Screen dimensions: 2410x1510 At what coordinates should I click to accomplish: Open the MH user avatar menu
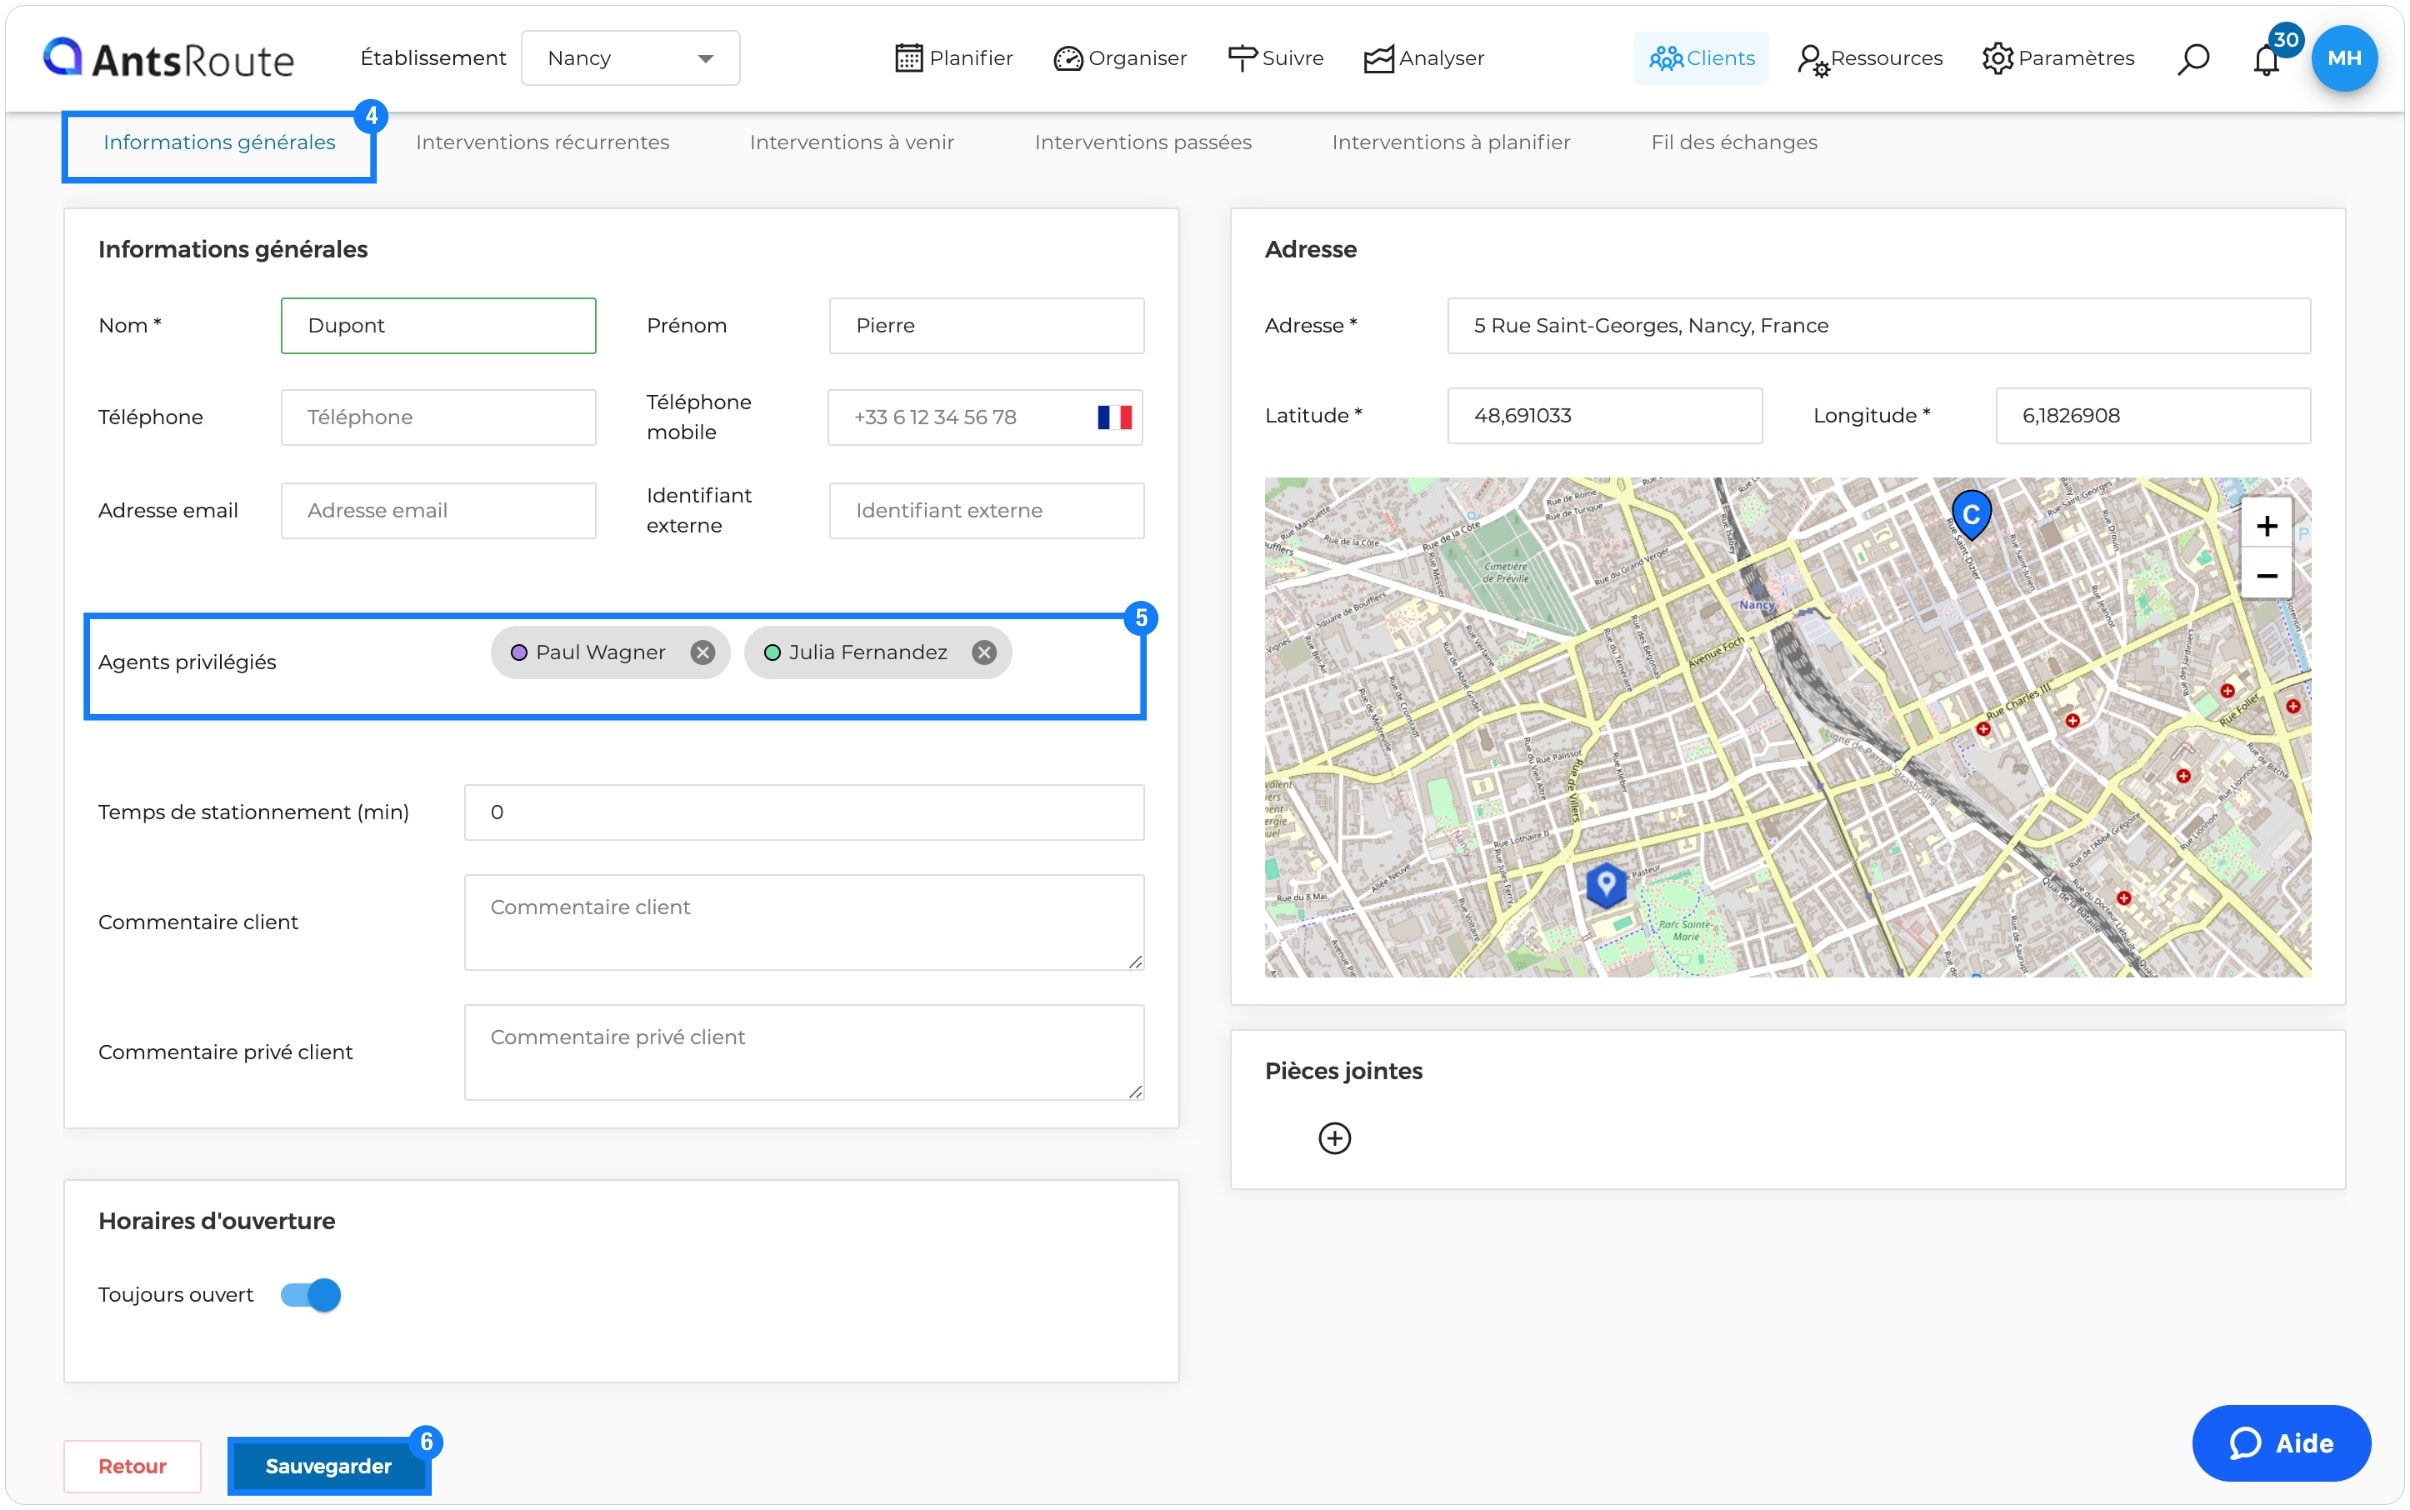click(x=2343, y=58)
